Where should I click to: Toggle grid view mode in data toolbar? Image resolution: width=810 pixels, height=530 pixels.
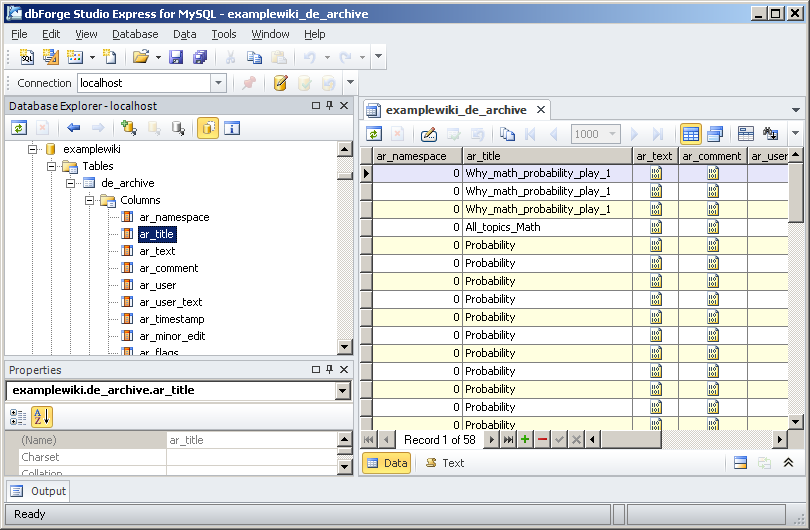tap(690, 134)
